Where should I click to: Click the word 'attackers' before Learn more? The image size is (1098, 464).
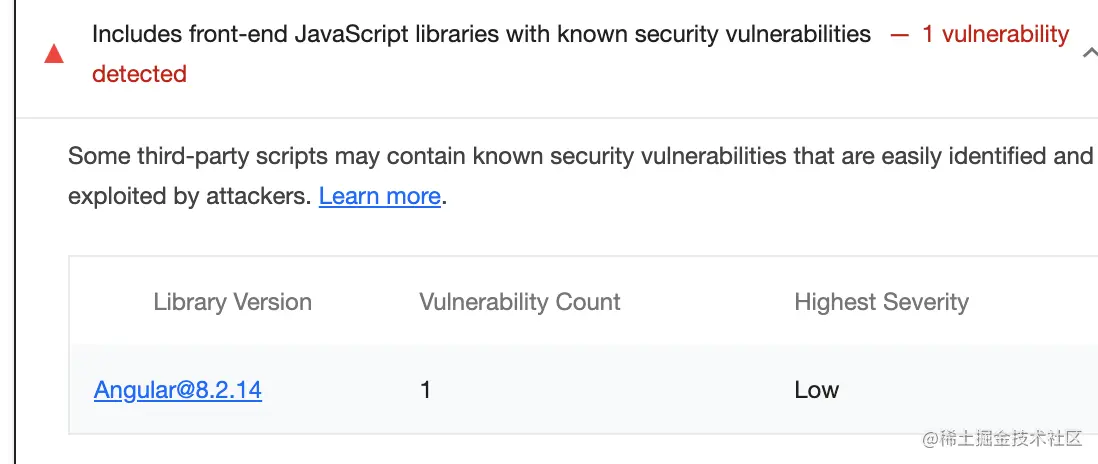pyautogui.click(x=262, y=196)
